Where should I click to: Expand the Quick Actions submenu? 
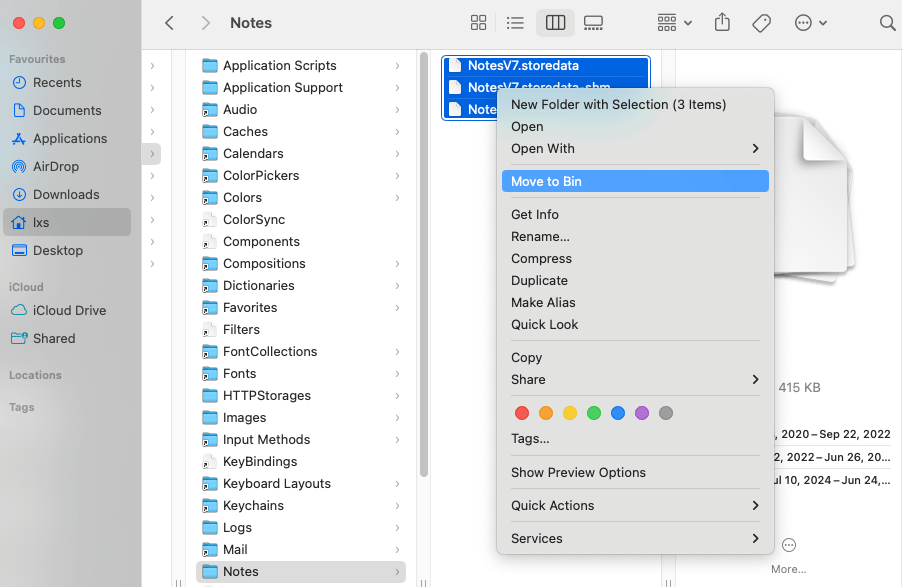634,506
